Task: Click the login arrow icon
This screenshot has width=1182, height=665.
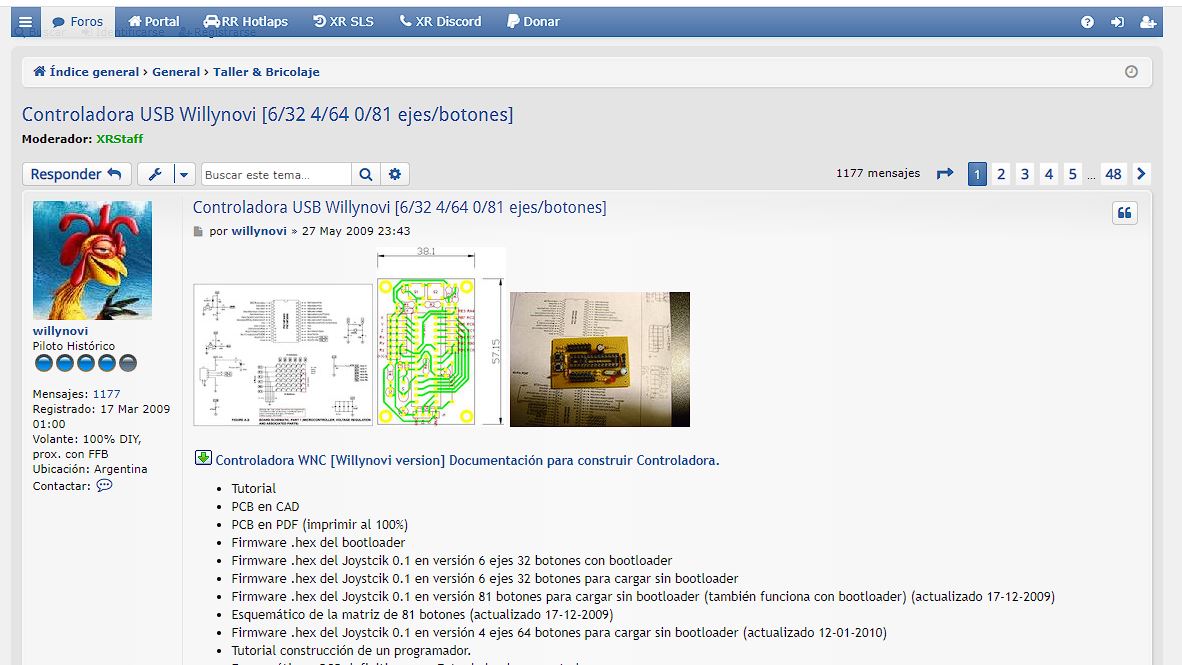Action: pyautogui.click(x=1117, y=22)
